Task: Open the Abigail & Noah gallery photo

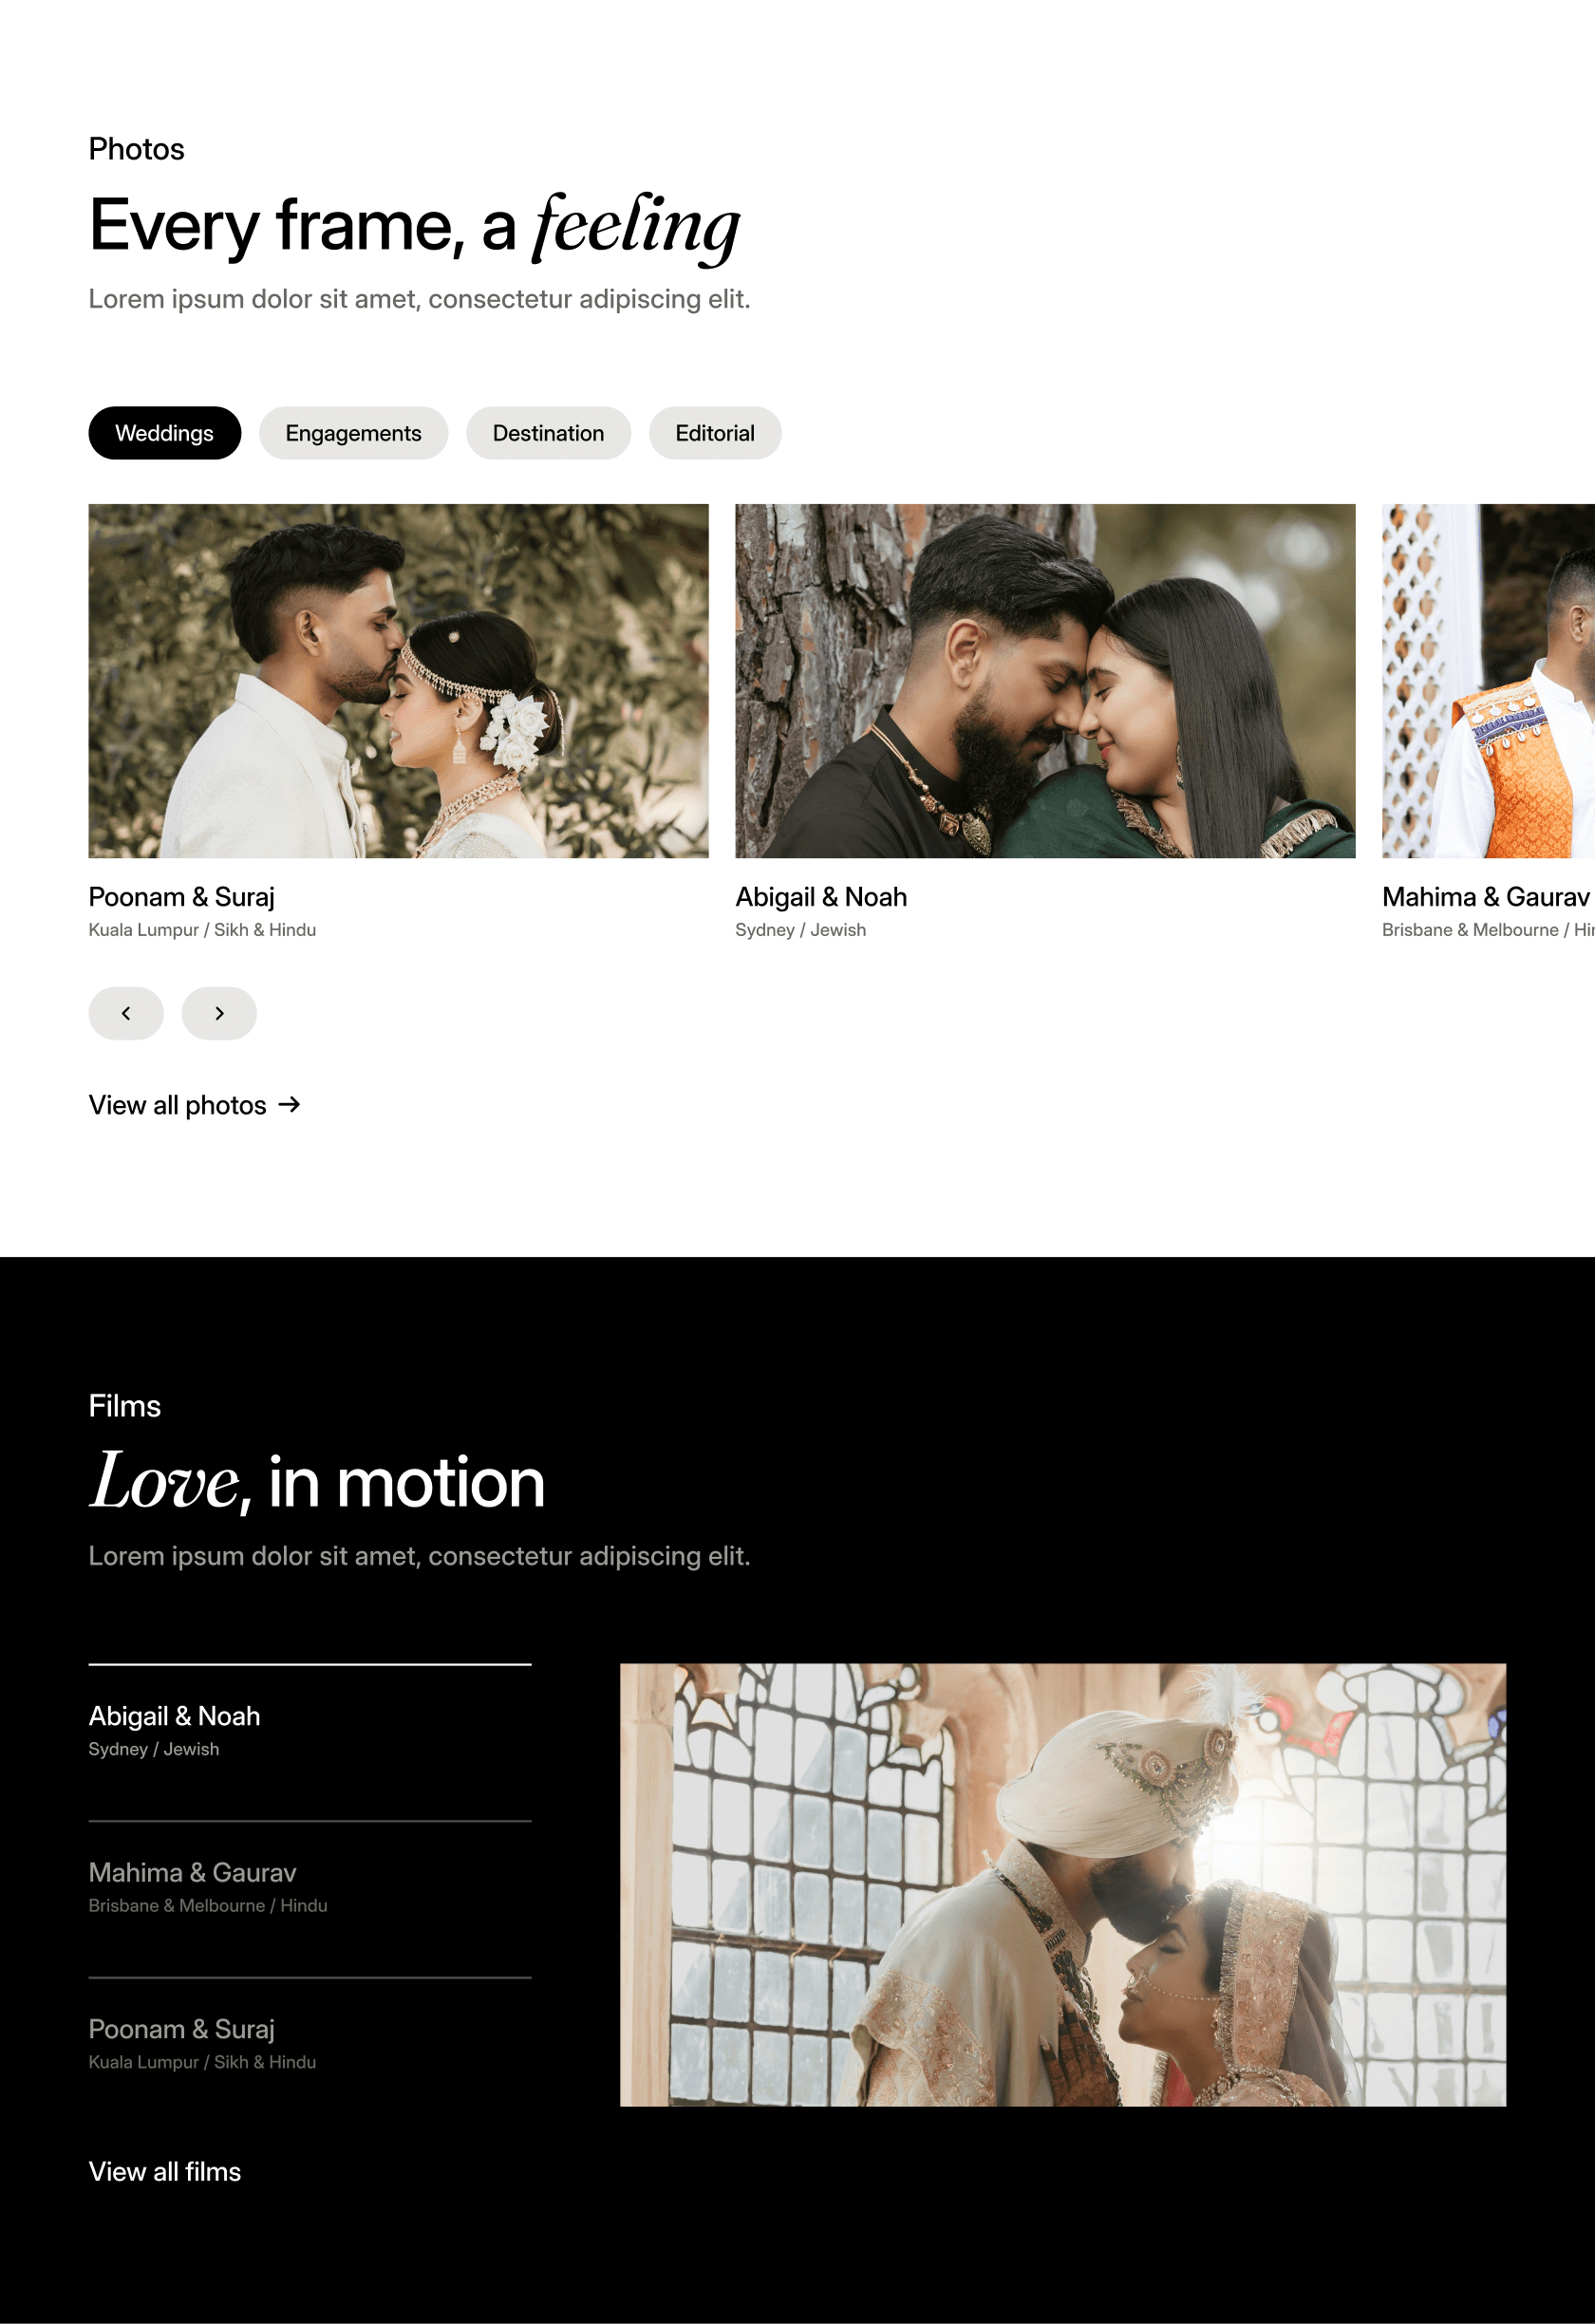Action: point(1045,681)
